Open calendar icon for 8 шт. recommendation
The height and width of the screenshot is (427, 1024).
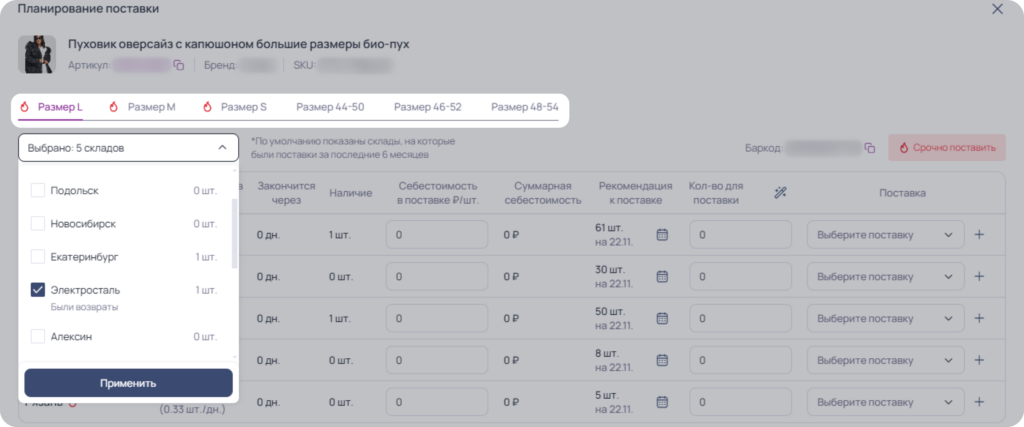click(662, 360)
